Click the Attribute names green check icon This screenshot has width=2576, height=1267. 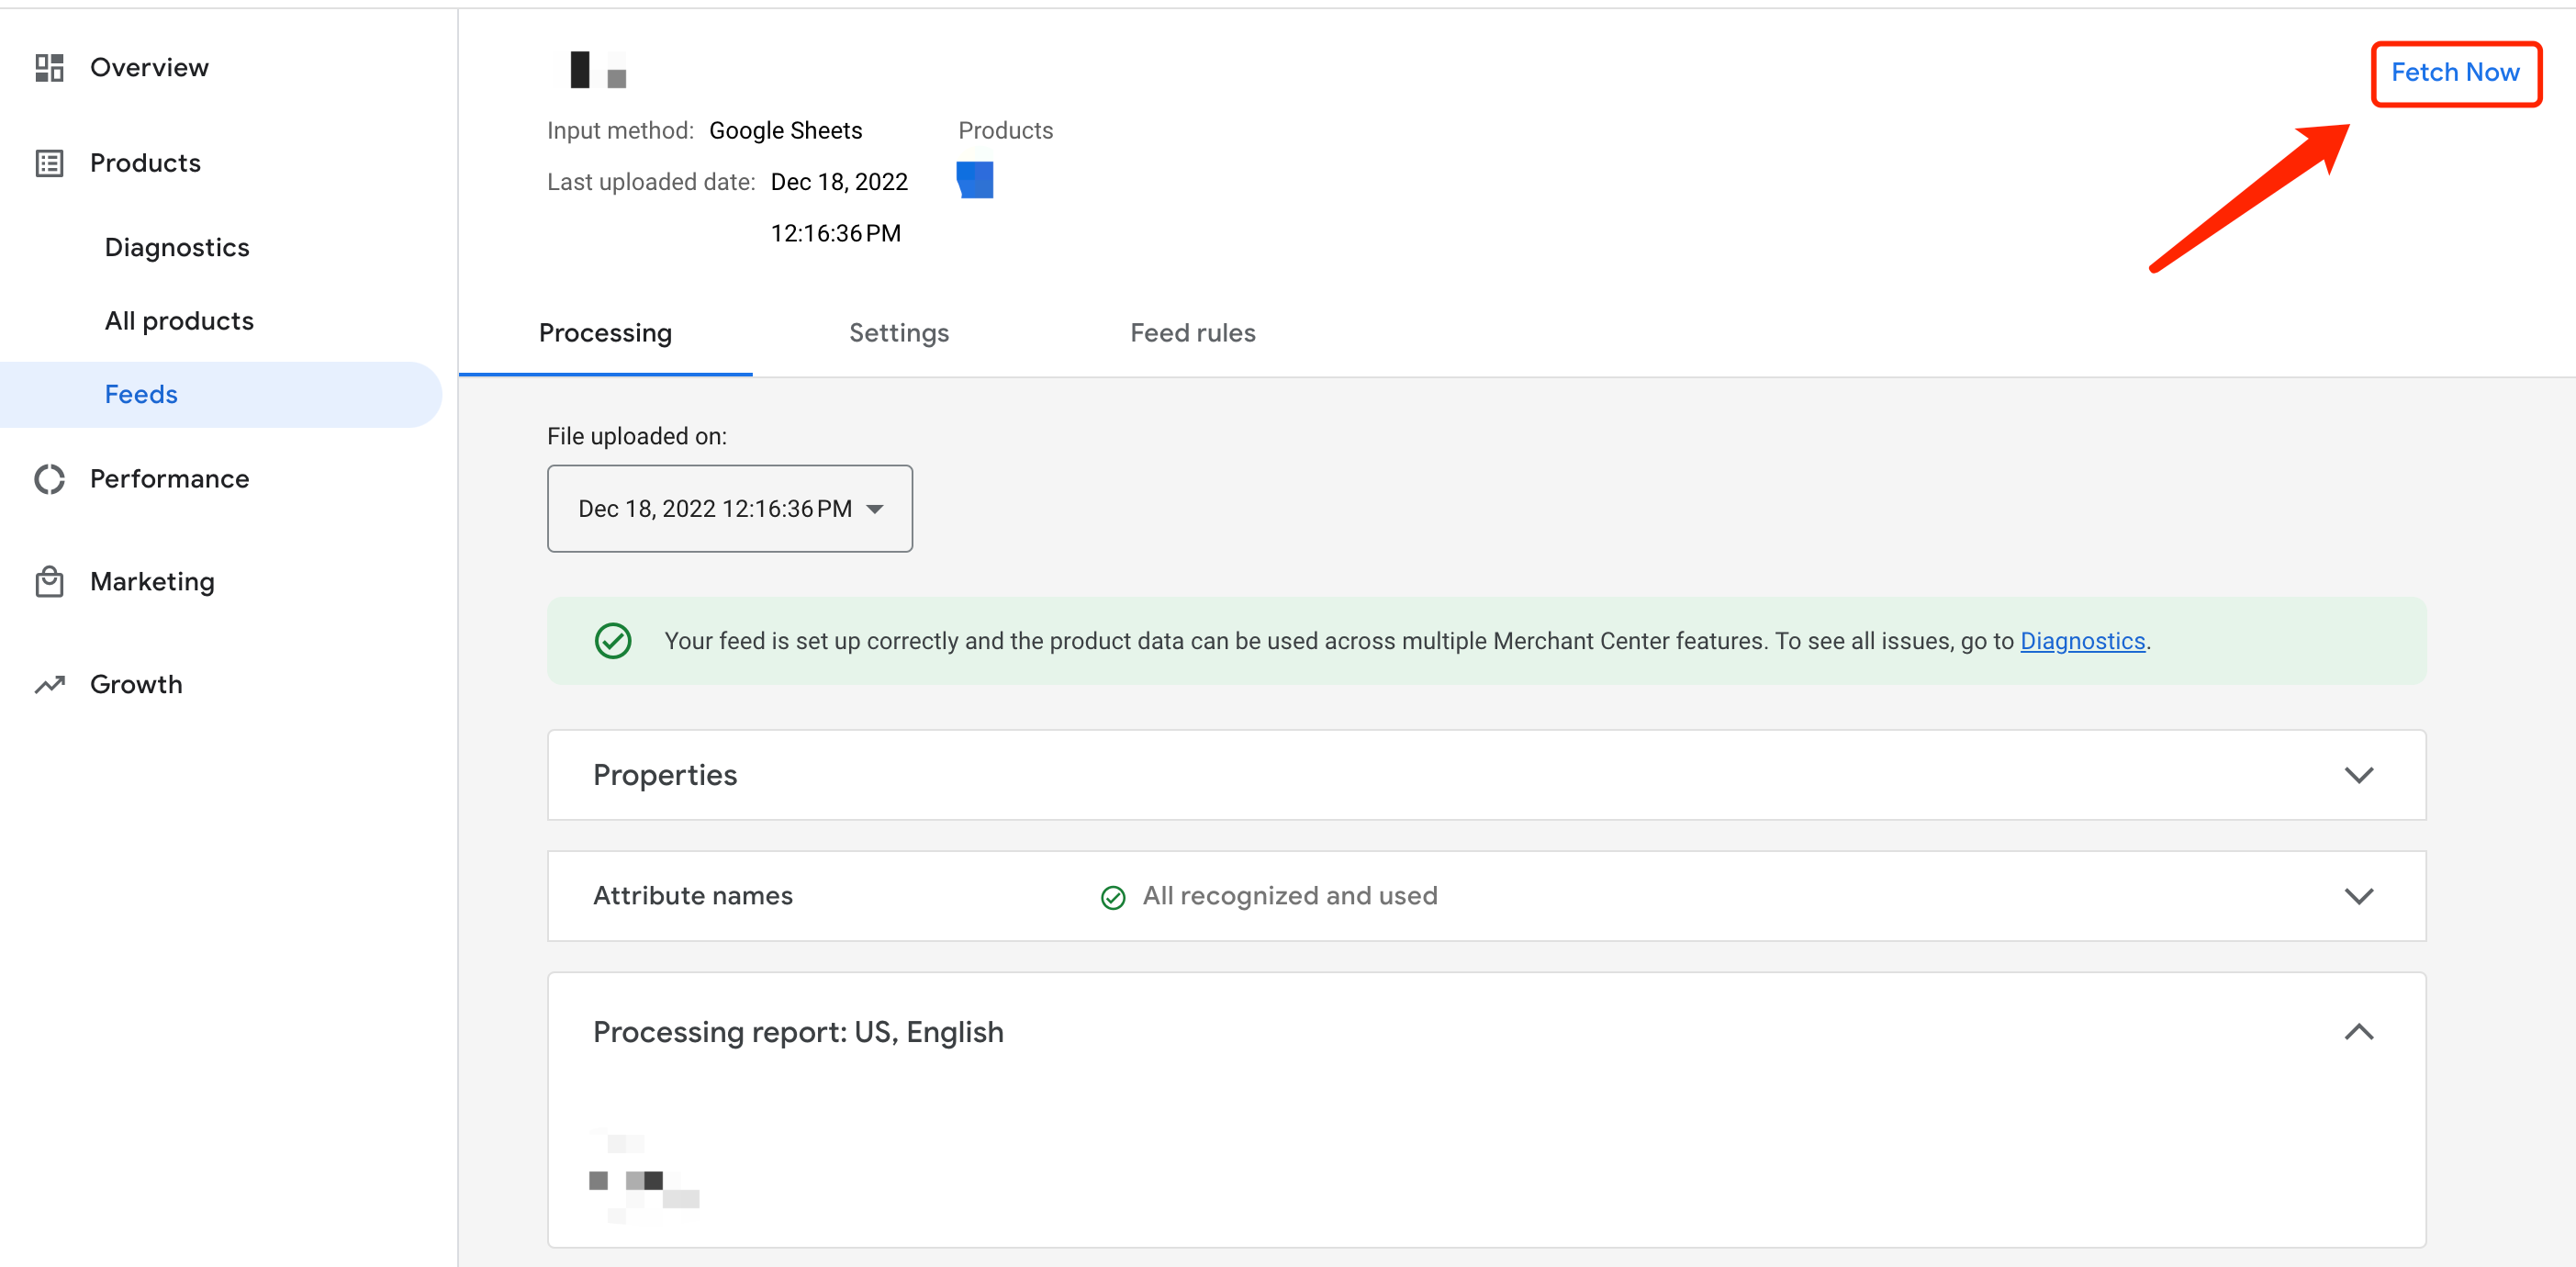click(1112, 897)
